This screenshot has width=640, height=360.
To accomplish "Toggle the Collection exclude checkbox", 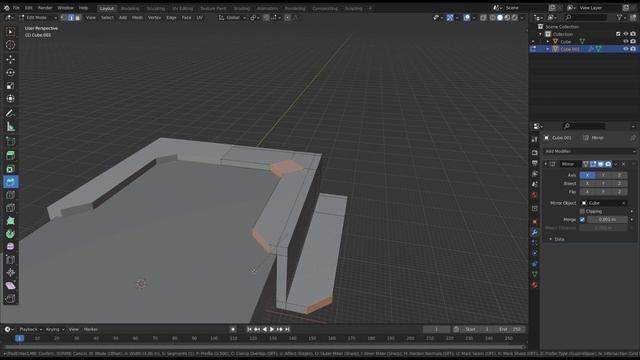I will (618, 34).
